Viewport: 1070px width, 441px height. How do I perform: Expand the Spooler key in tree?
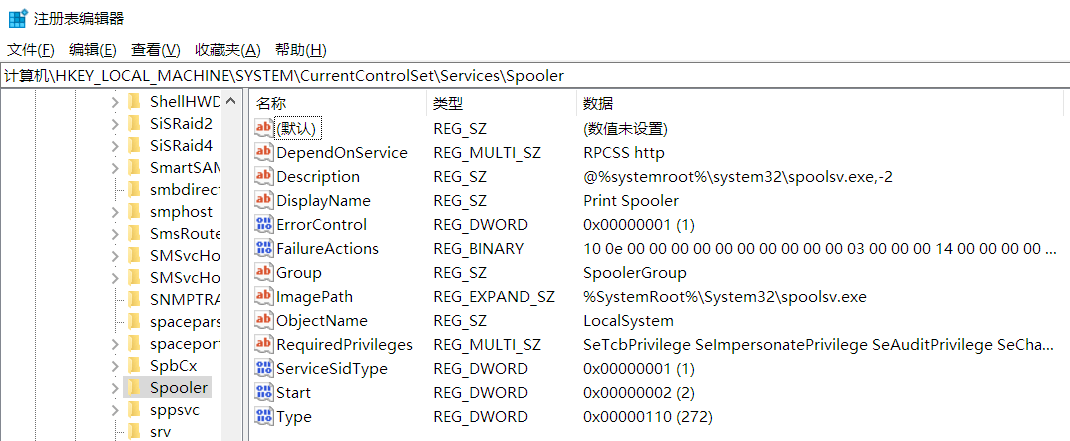point(114,388)
